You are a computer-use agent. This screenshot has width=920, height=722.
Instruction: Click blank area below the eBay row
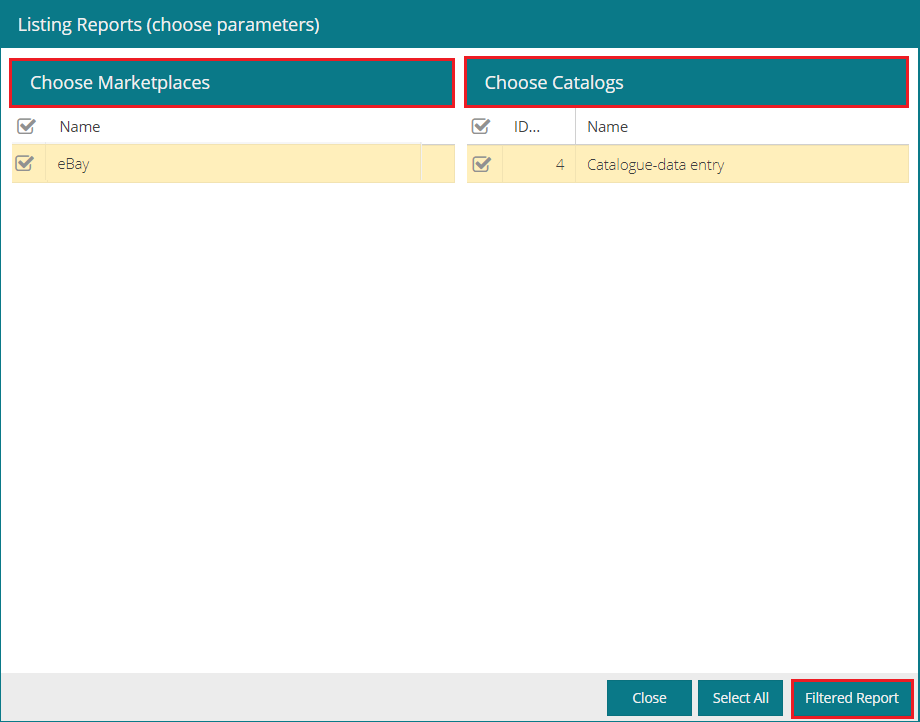tap(230, 400)
